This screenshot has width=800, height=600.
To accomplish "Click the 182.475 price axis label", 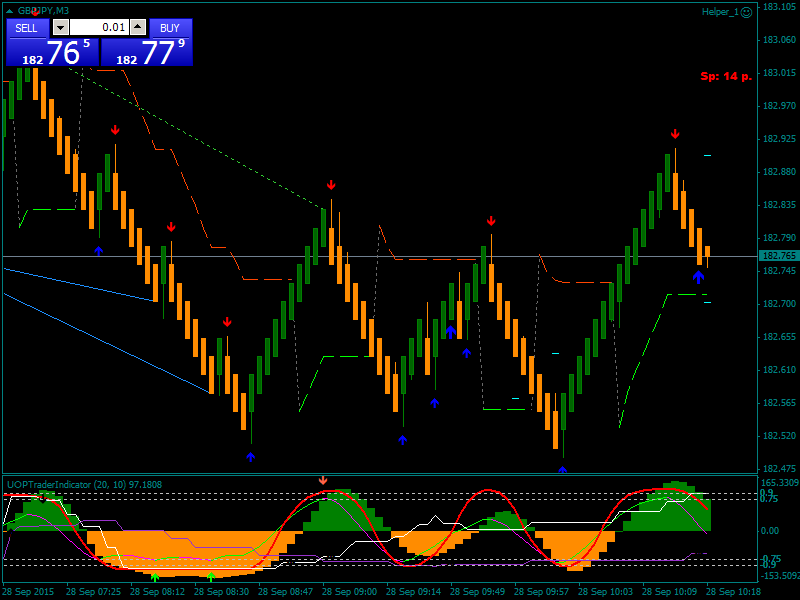I will coord(779,469).
